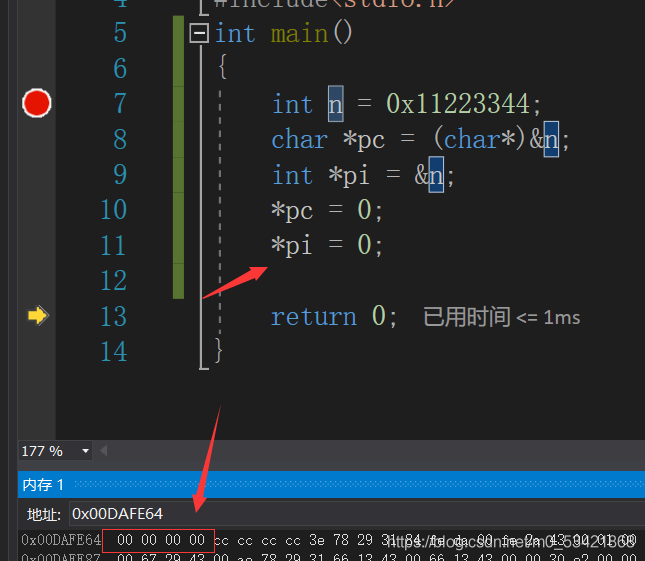Open the 177 % zoom dropdown
Viewport: 645px width, 561px height.
[86, 451]
